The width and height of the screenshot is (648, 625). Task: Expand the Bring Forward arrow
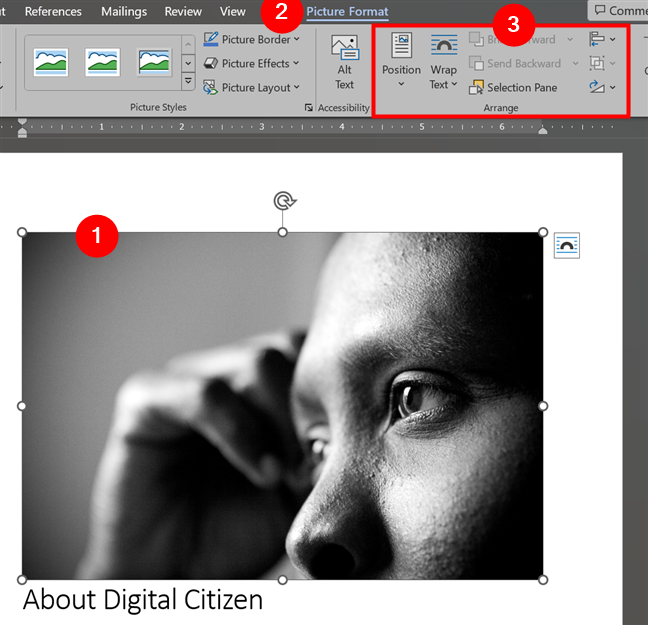pyautogui.click(x=570, y=39)
